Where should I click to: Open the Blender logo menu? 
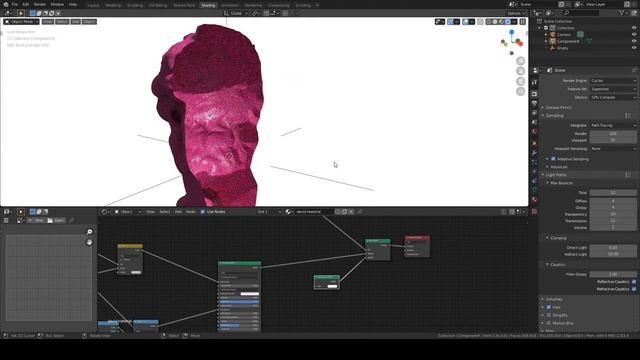pos(6,4)
